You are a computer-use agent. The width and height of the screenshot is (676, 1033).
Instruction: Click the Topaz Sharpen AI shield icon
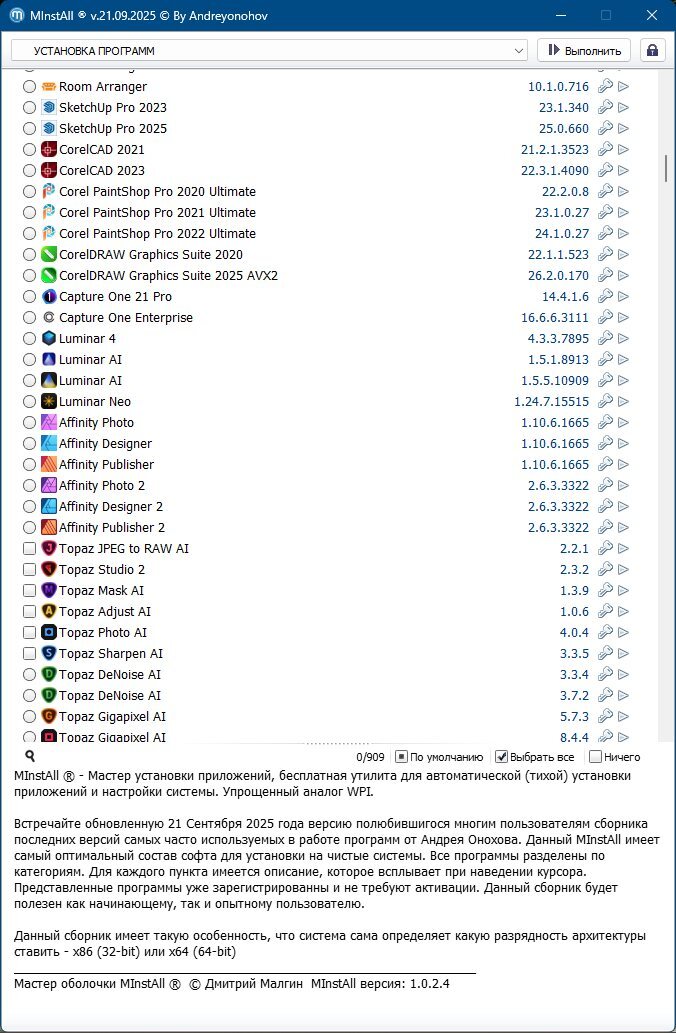[x=50, y=654]
